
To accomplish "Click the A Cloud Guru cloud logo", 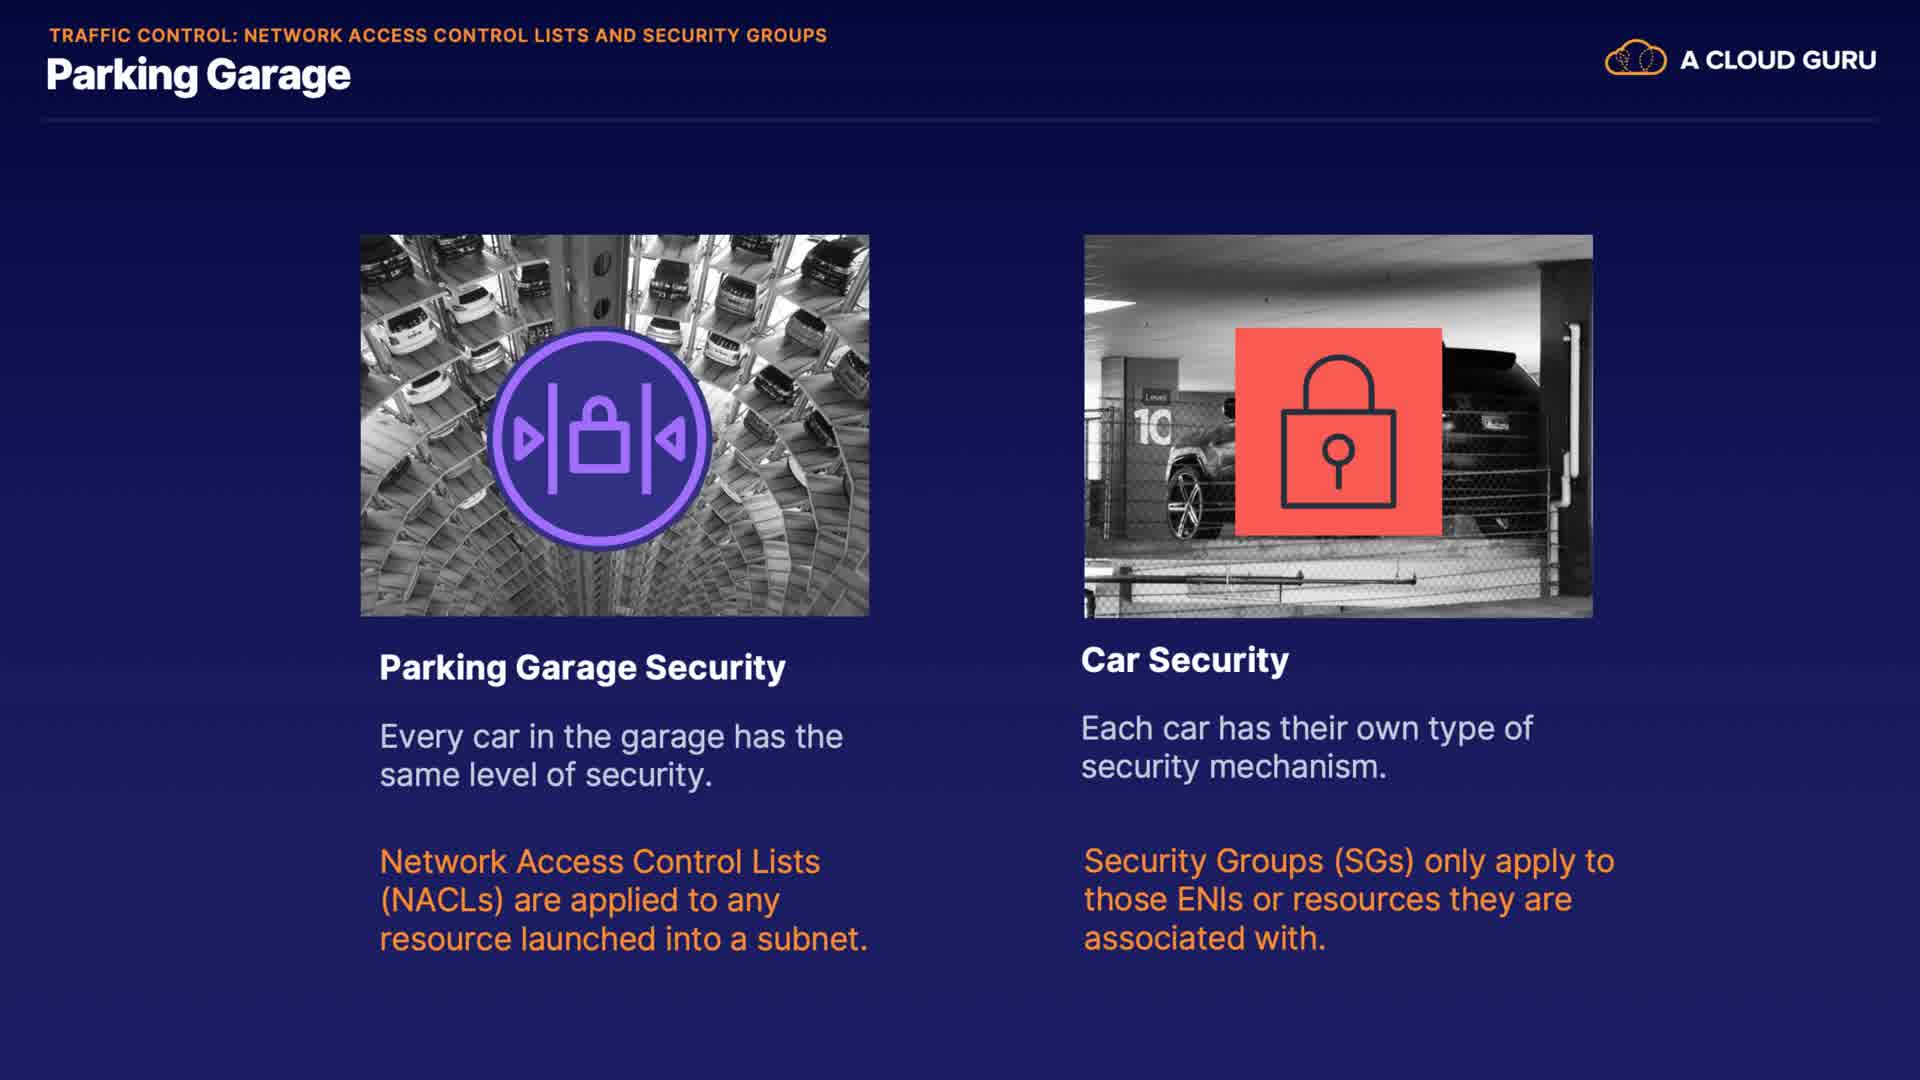I will [x=1635, y=59].
